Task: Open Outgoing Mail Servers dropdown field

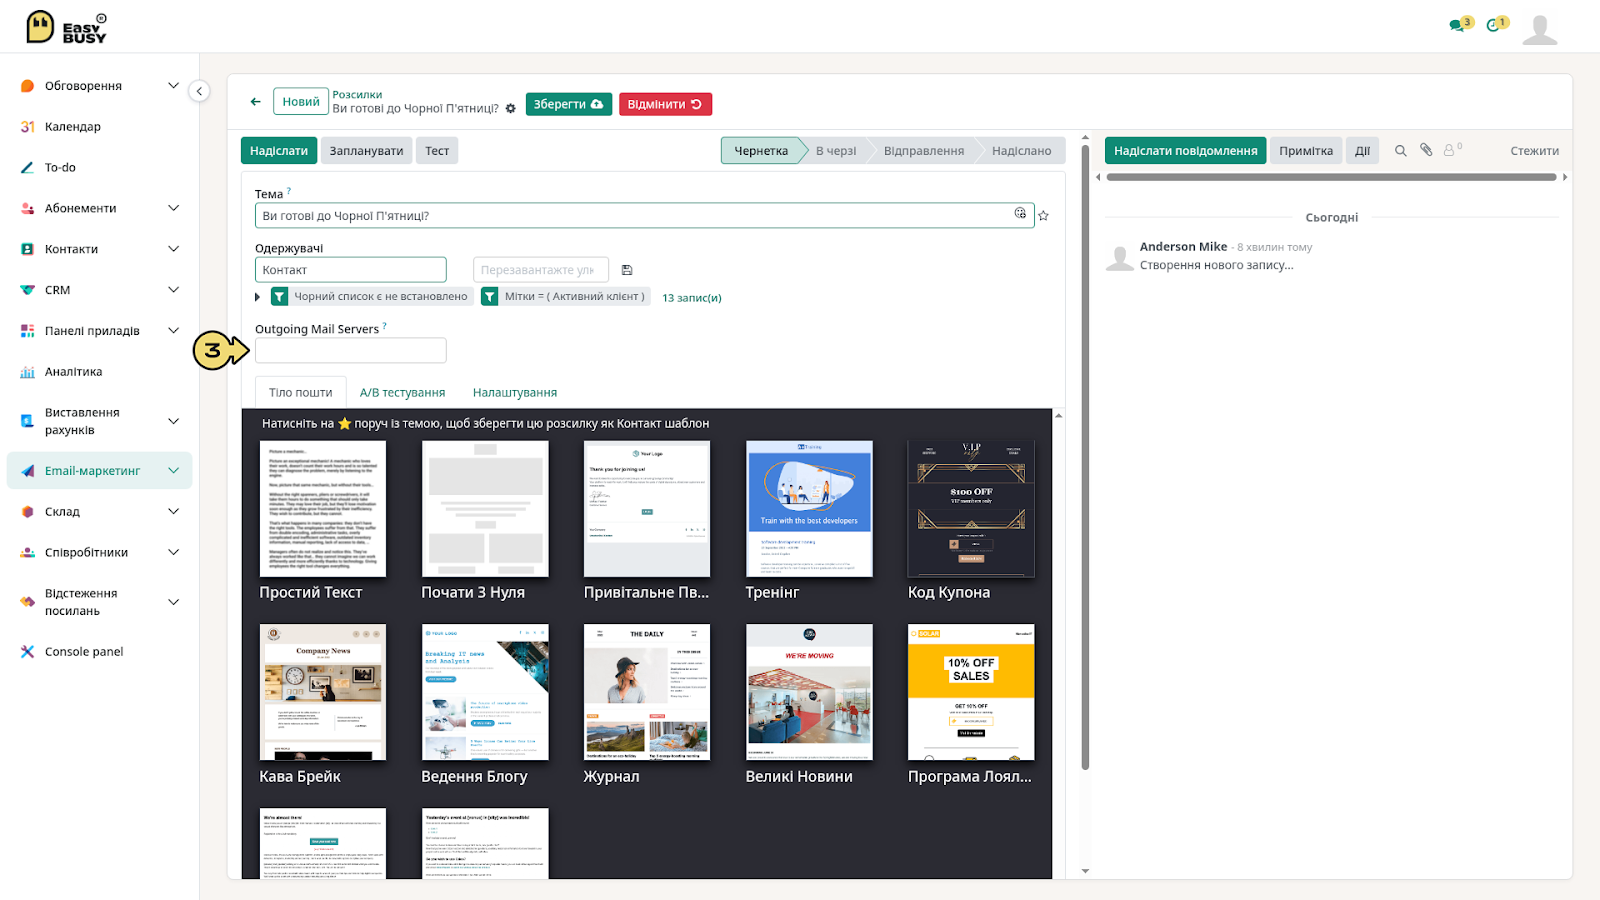Action: click(x=350, y=351)
